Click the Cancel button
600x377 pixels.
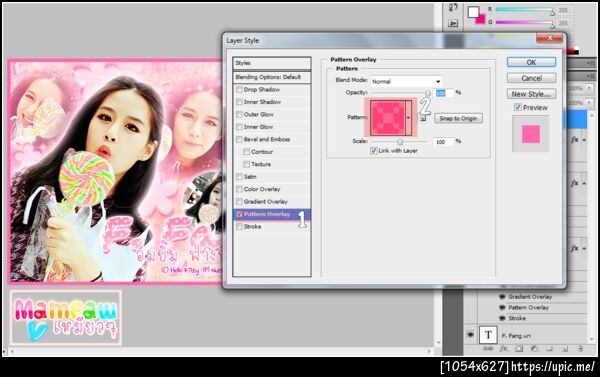click(531, 78)
